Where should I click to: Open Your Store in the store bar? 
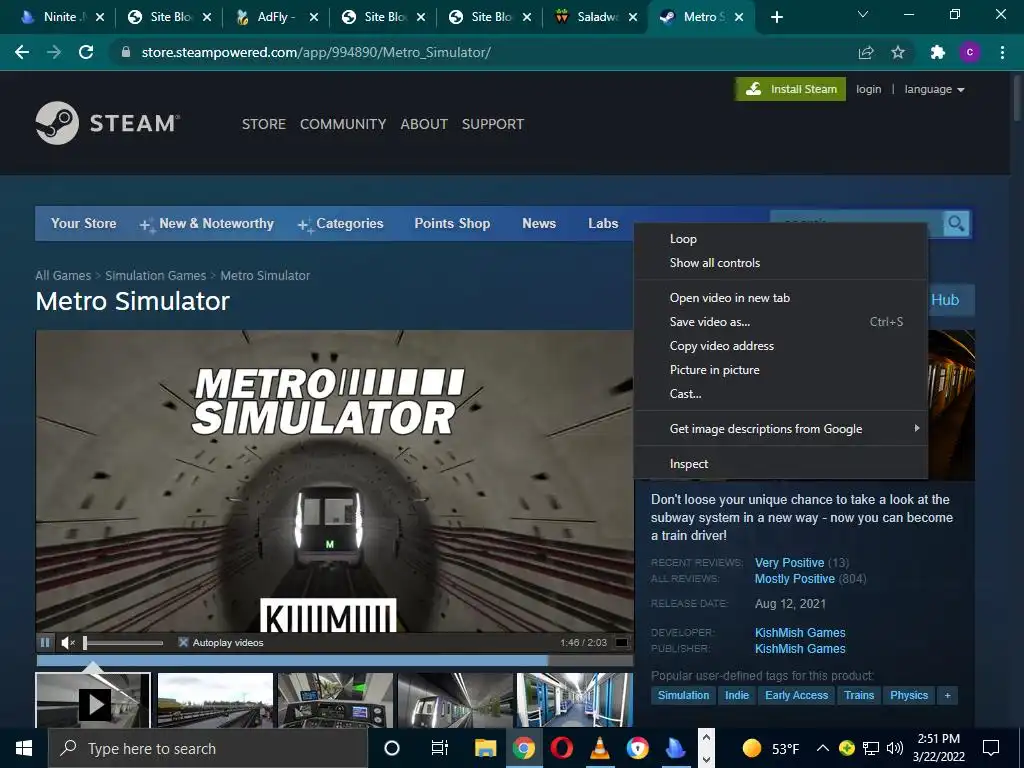pos(84,224)
